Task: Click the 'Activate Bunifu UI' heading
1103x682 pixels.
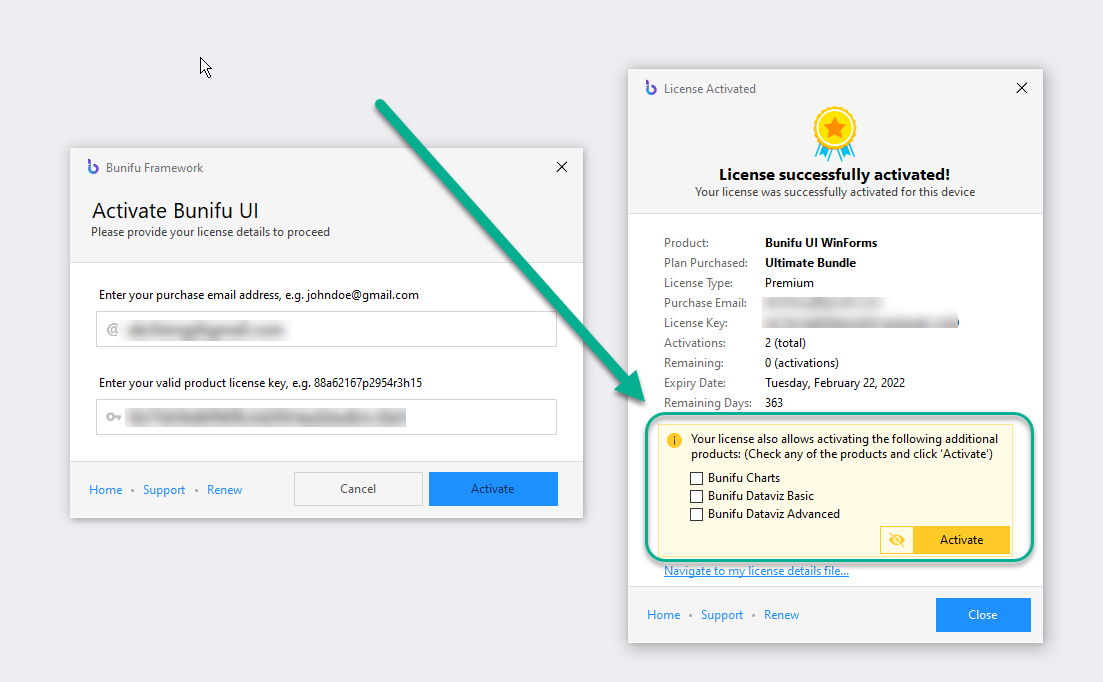Action: pyautogui.click(x=175, y=211)
